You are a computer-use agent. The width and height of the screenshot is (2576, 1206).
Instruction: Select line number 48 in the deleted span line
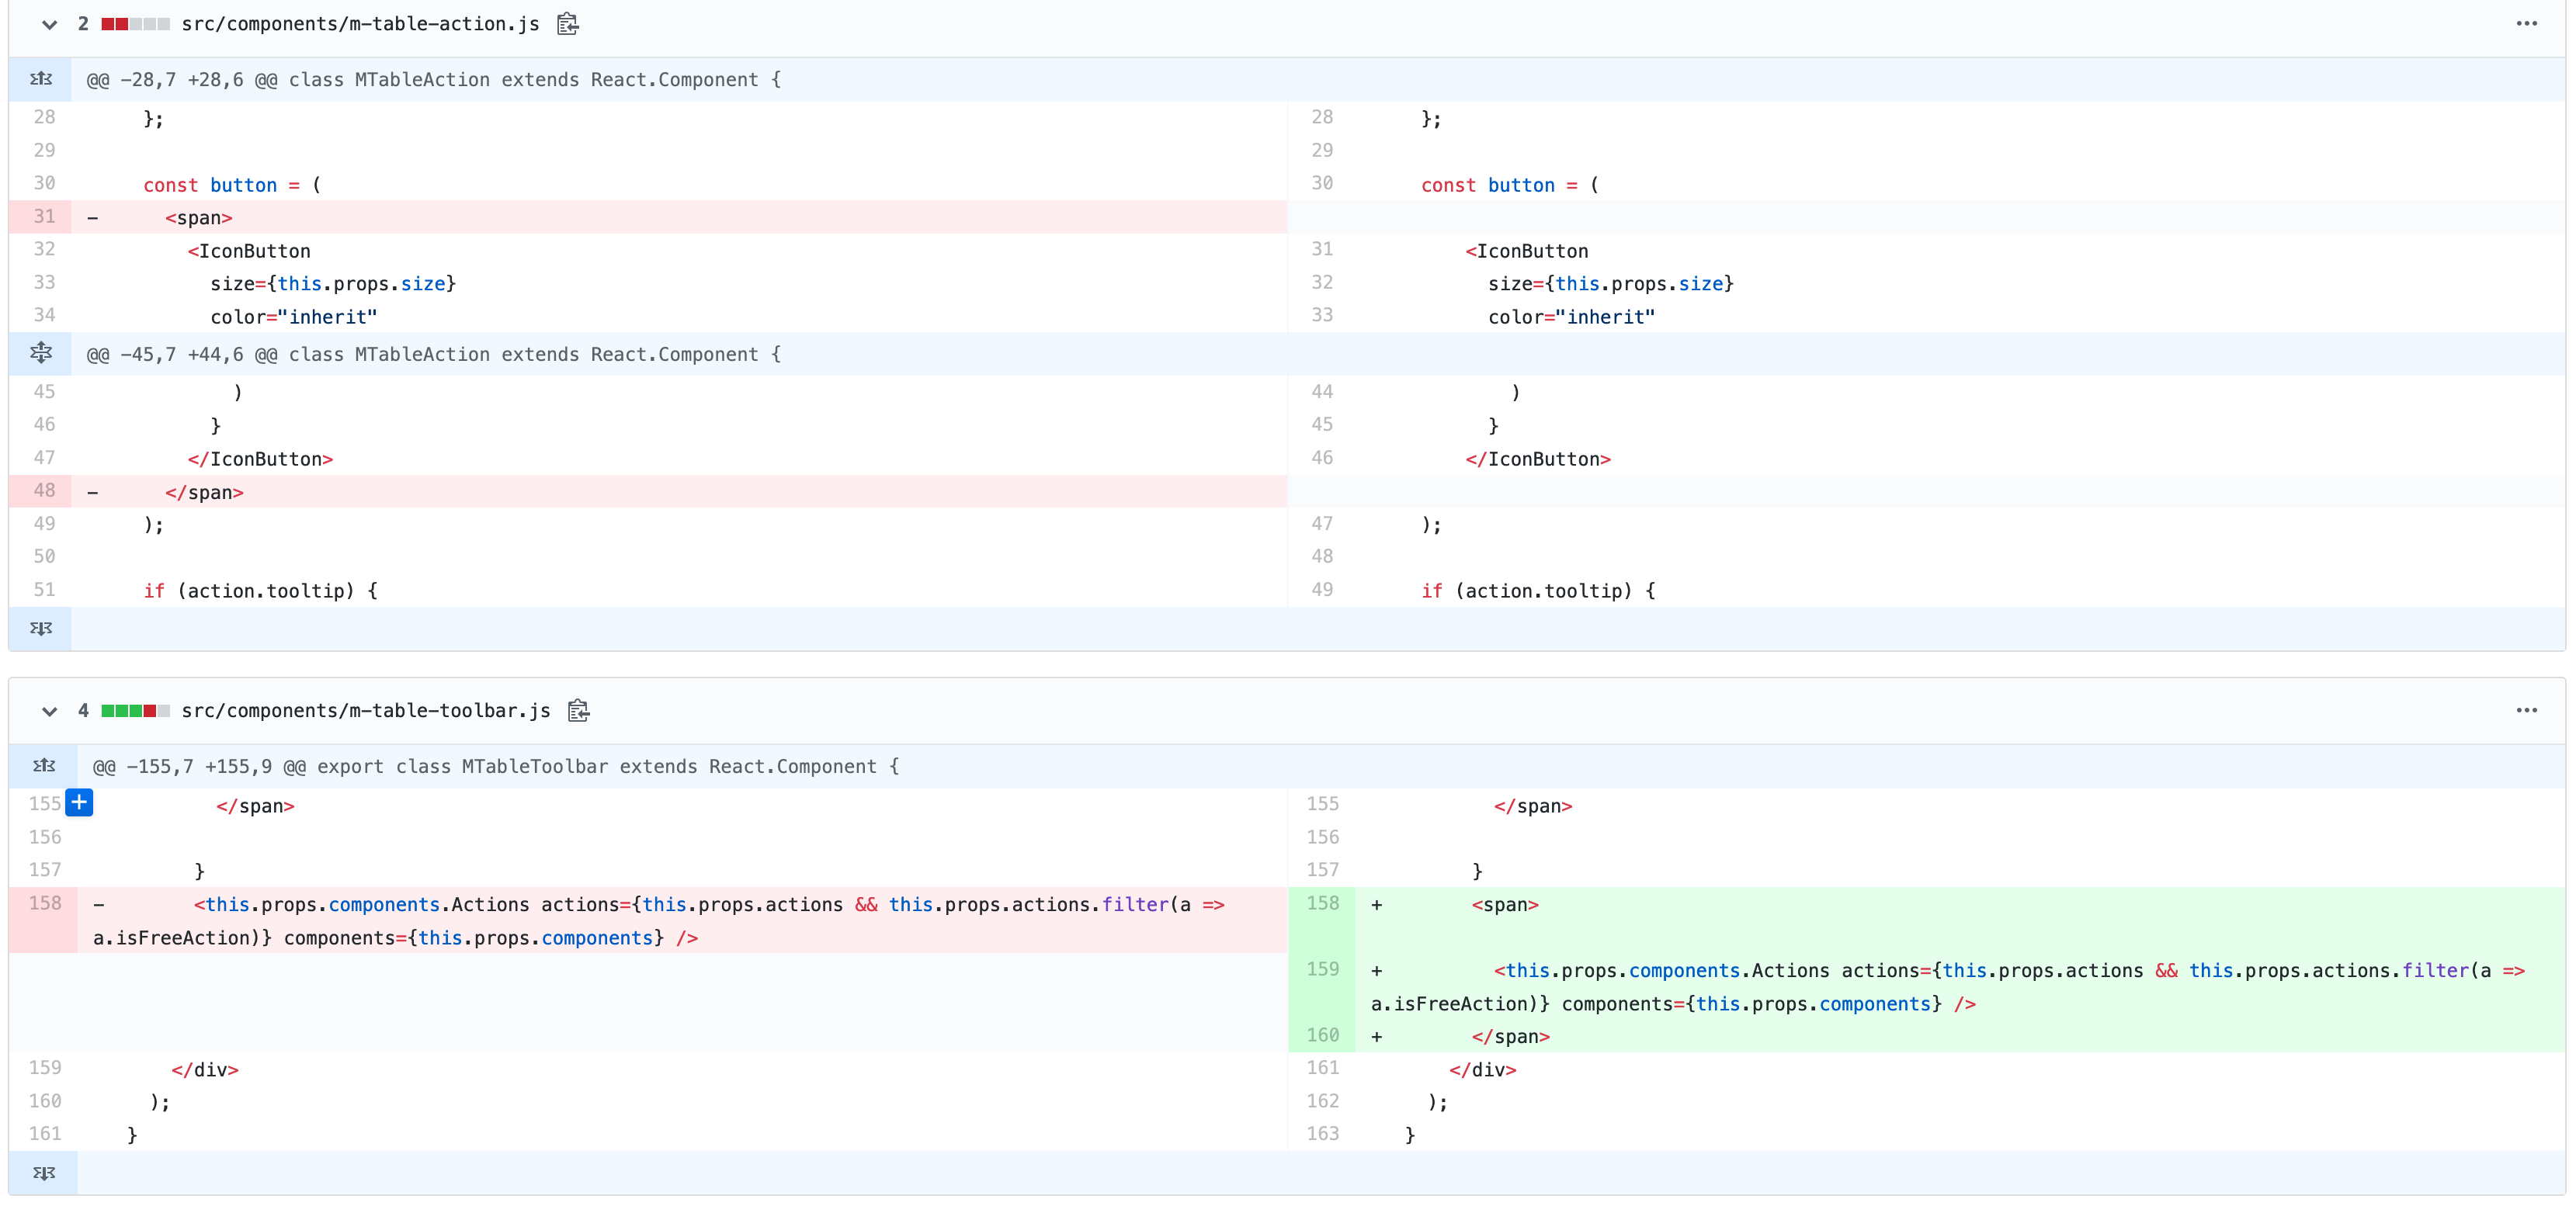pos(44,490)
